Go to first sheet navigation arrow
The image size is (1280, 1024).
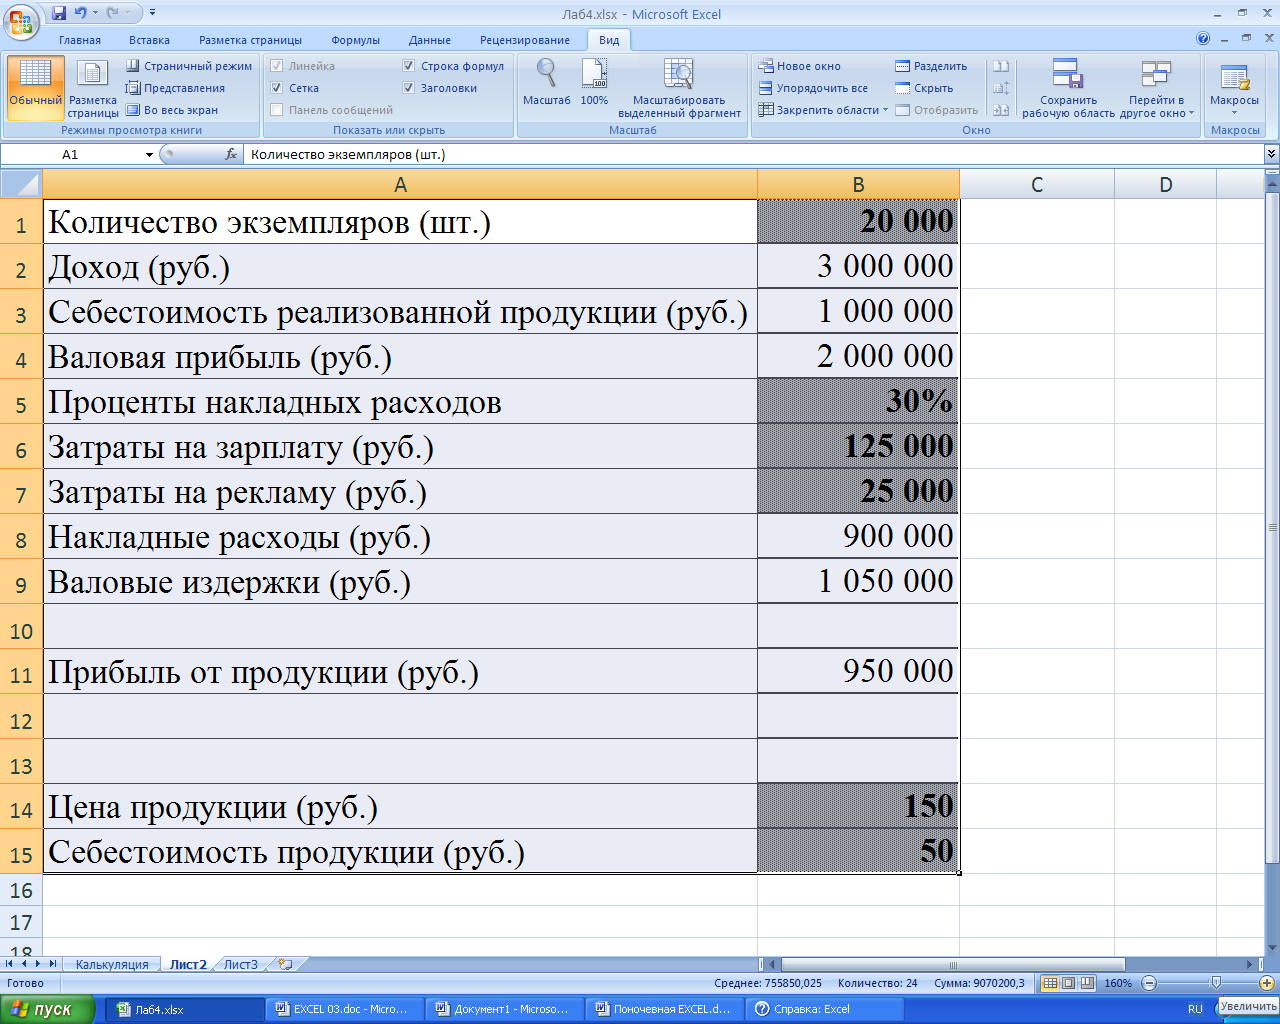pyautogui.click(x=10, y=964)
